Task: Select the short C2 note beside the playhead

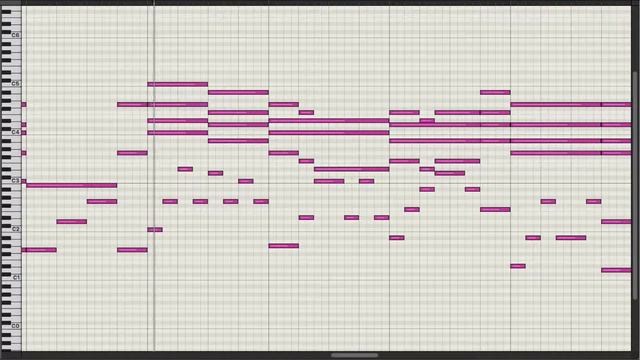Action: click(x=155, y=230)
